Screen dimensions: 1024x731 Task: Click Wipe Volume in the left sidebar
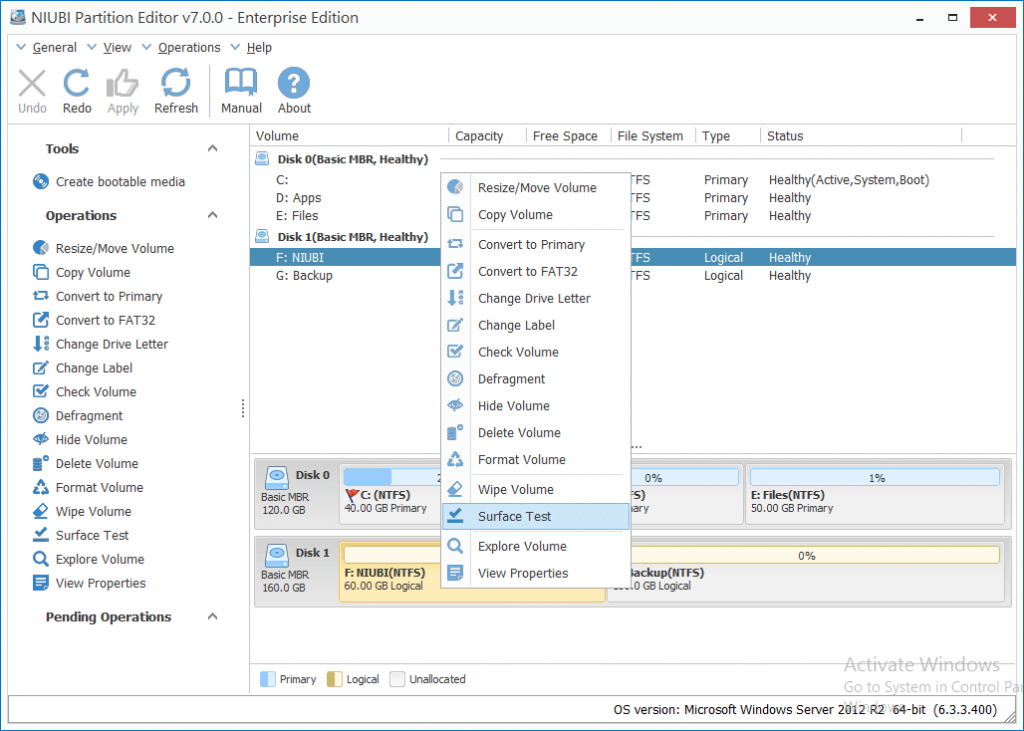93,512
